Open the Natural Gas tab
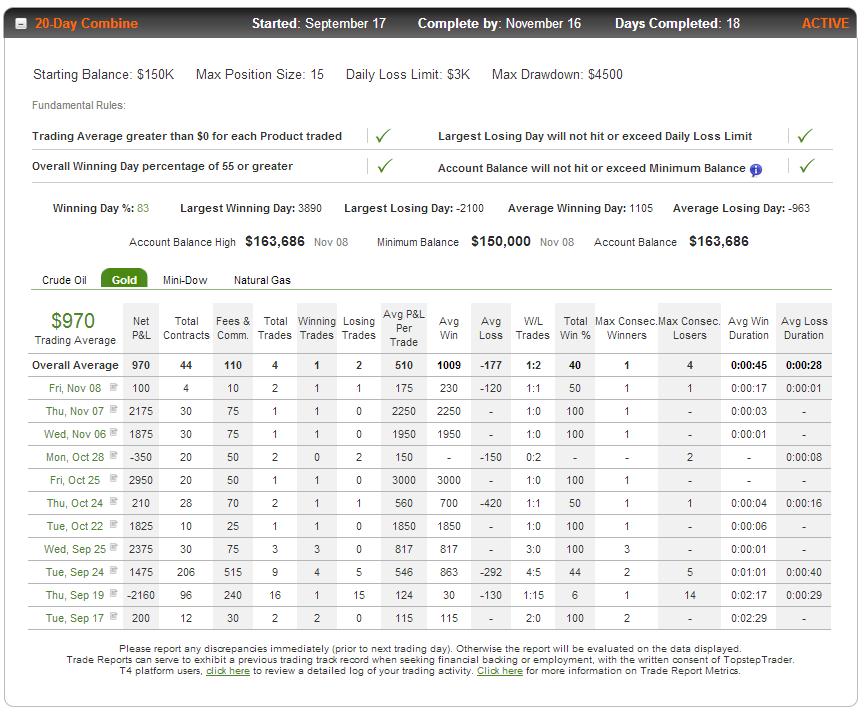This screenshot has height=716, width=864. point(262,280)
